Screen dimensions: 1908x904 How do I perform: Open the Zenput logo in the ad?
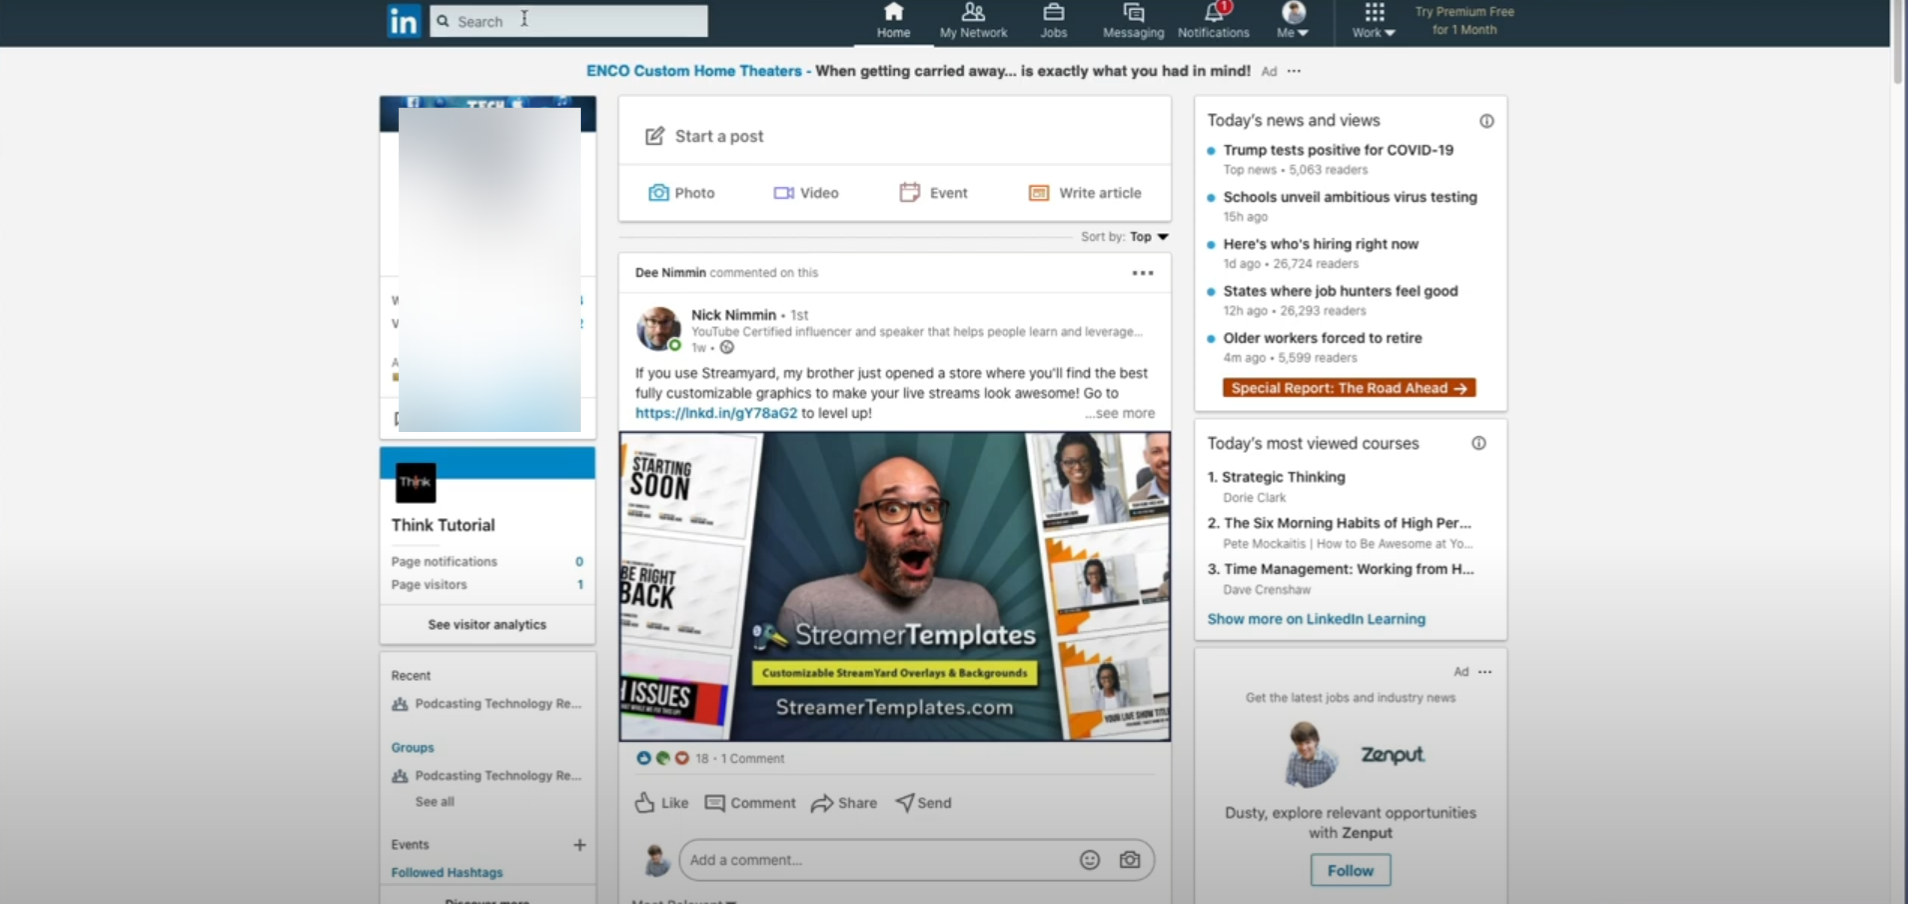click(1393, 755)
